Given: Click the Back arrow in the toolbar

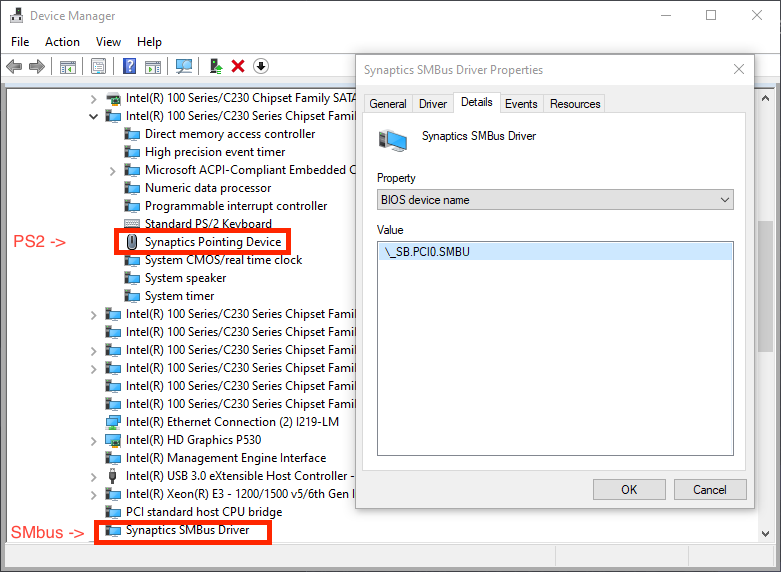Looking at the screenshot, I should 14,66.
